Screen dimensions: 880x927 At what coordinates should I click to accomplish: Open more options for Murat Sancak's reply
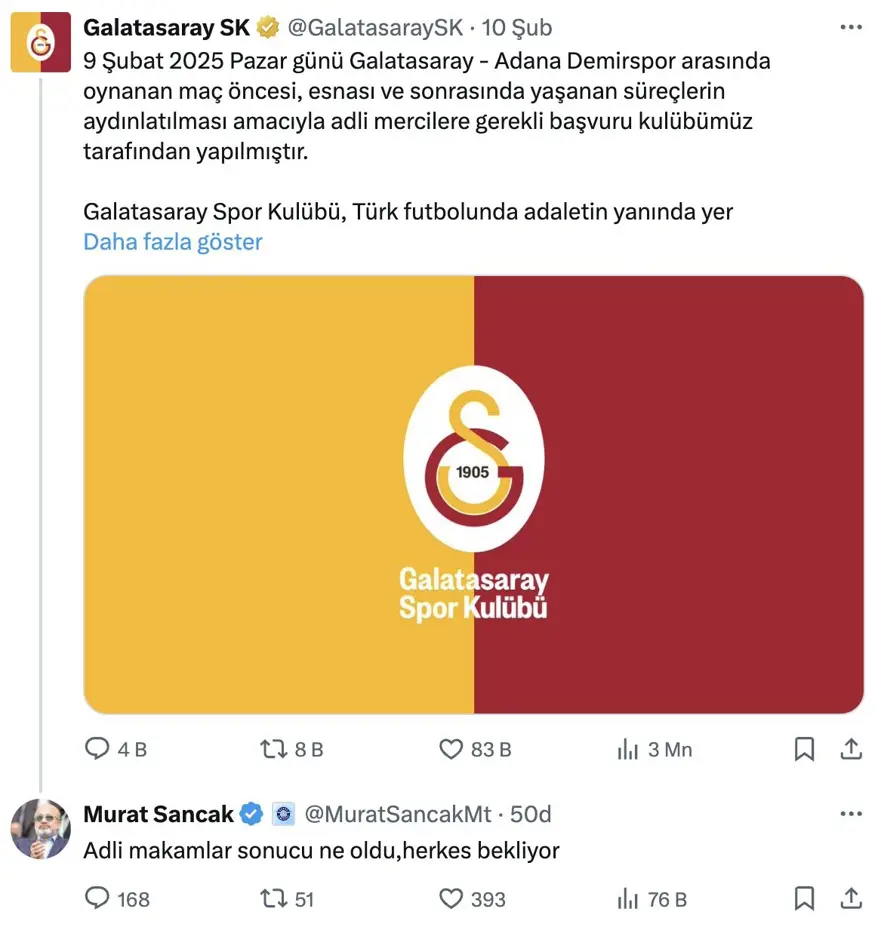pyautogui.click(x=850, y=814)
